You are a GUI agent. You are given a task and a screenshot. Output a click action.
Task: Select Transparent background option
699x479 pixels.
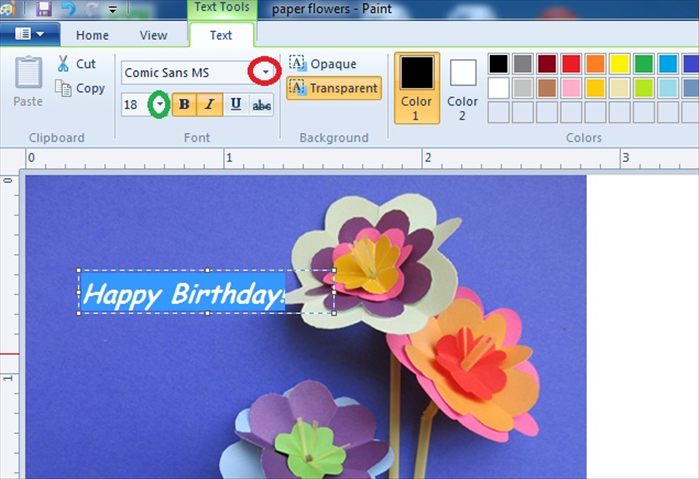[x=334, y=88]
